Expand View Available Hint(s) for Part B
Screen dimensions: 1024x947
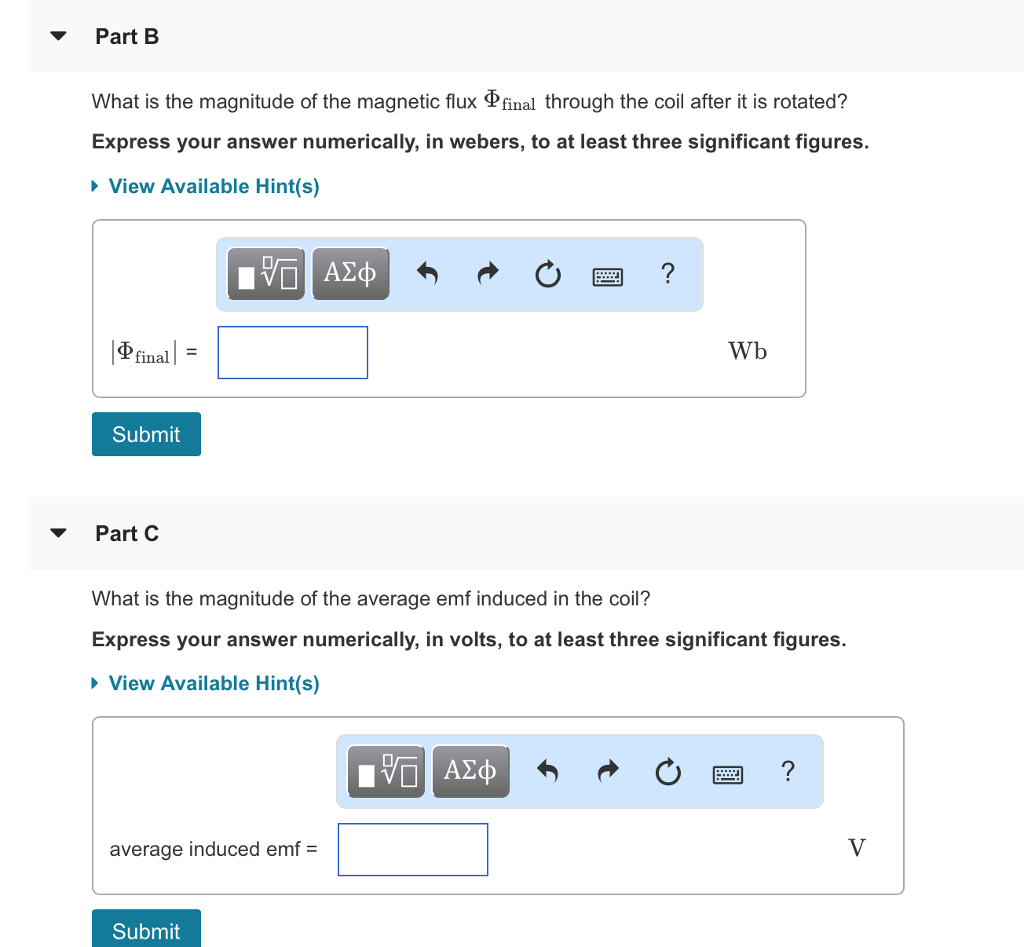coord(205,186)
